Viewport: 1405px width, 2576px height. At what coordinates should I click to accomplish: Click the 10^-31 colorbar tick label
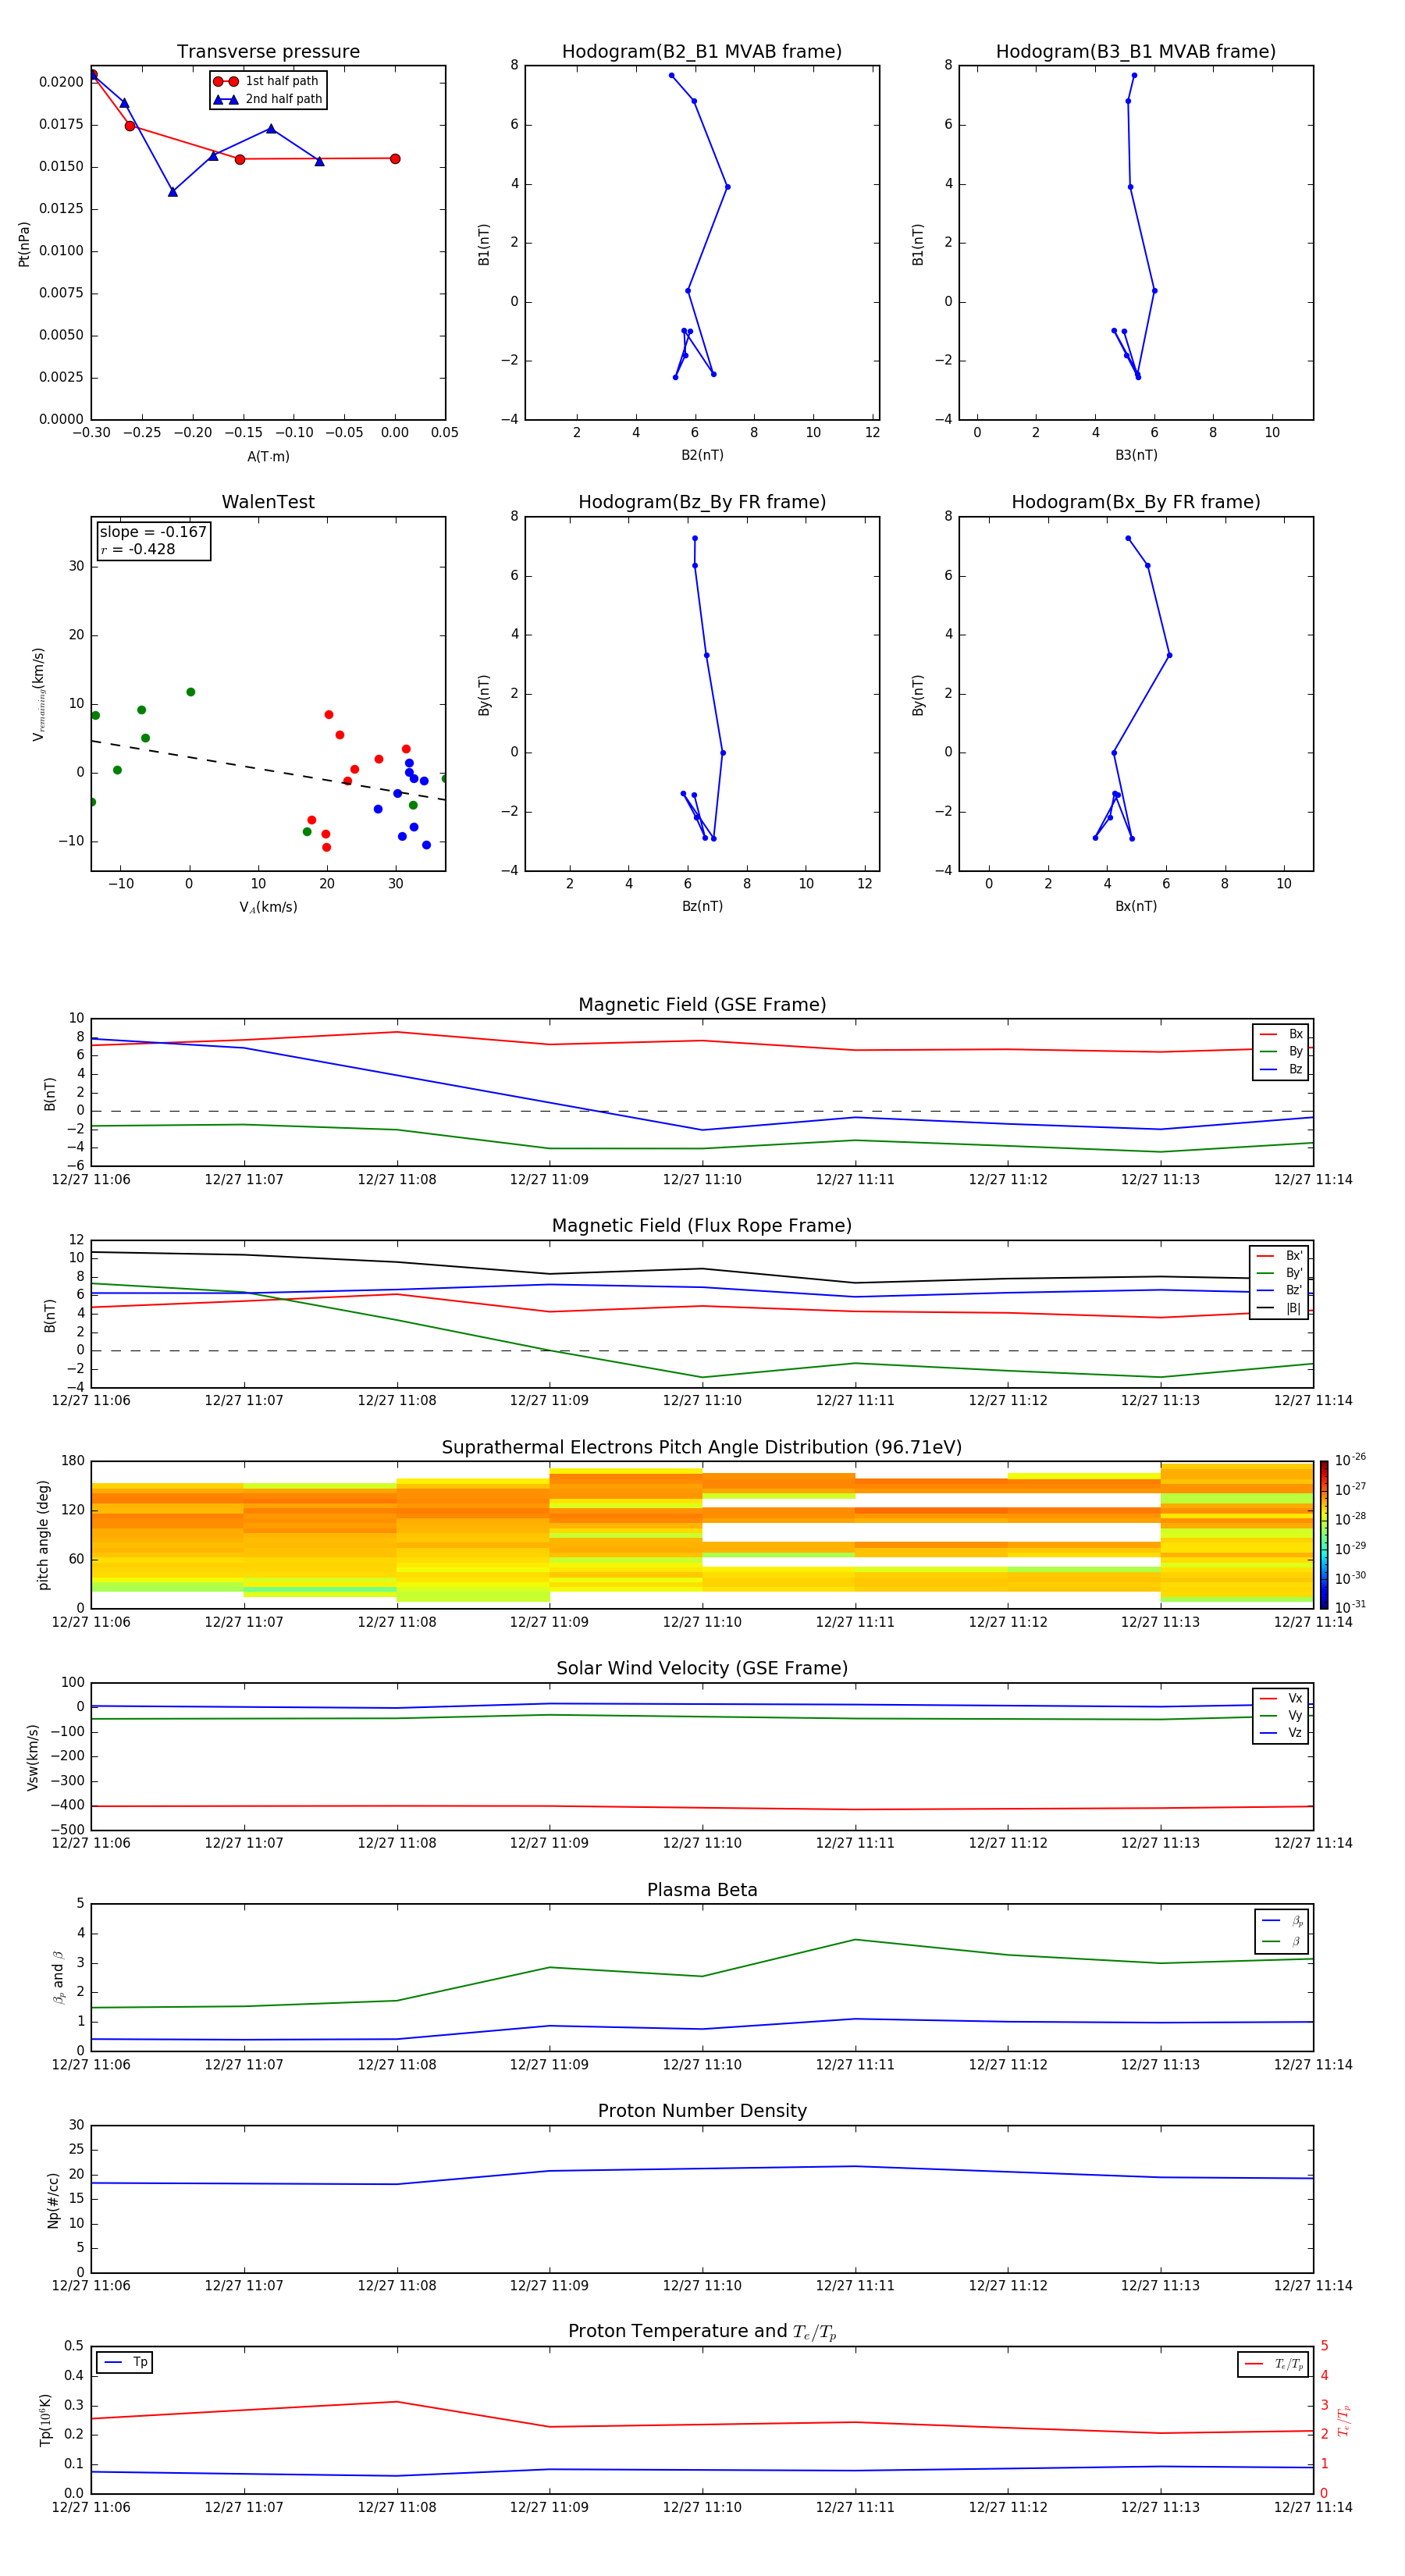coord(1350,1607)
